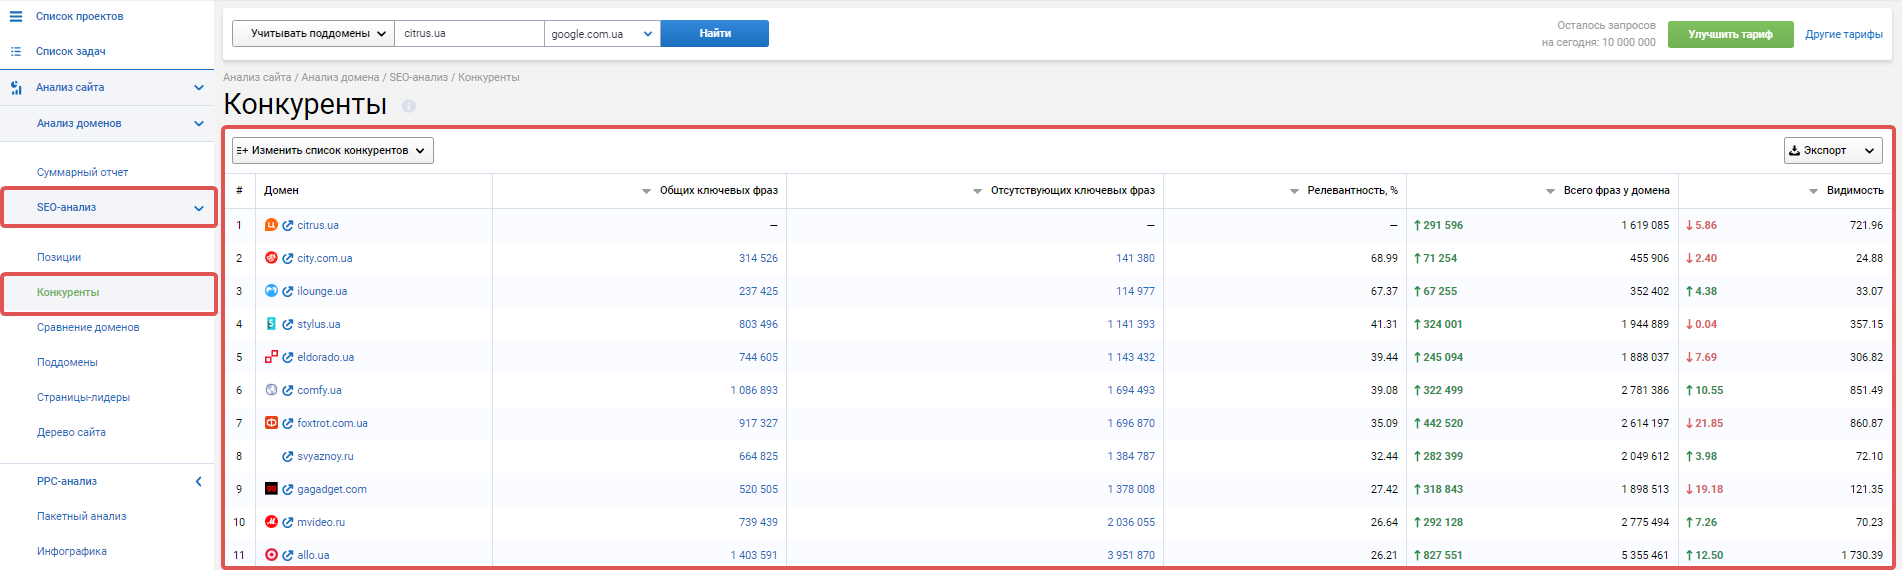Open Позиции in sidebar
The height and width of the screenshot is (570, 1902).
click(x=59, y=257)
